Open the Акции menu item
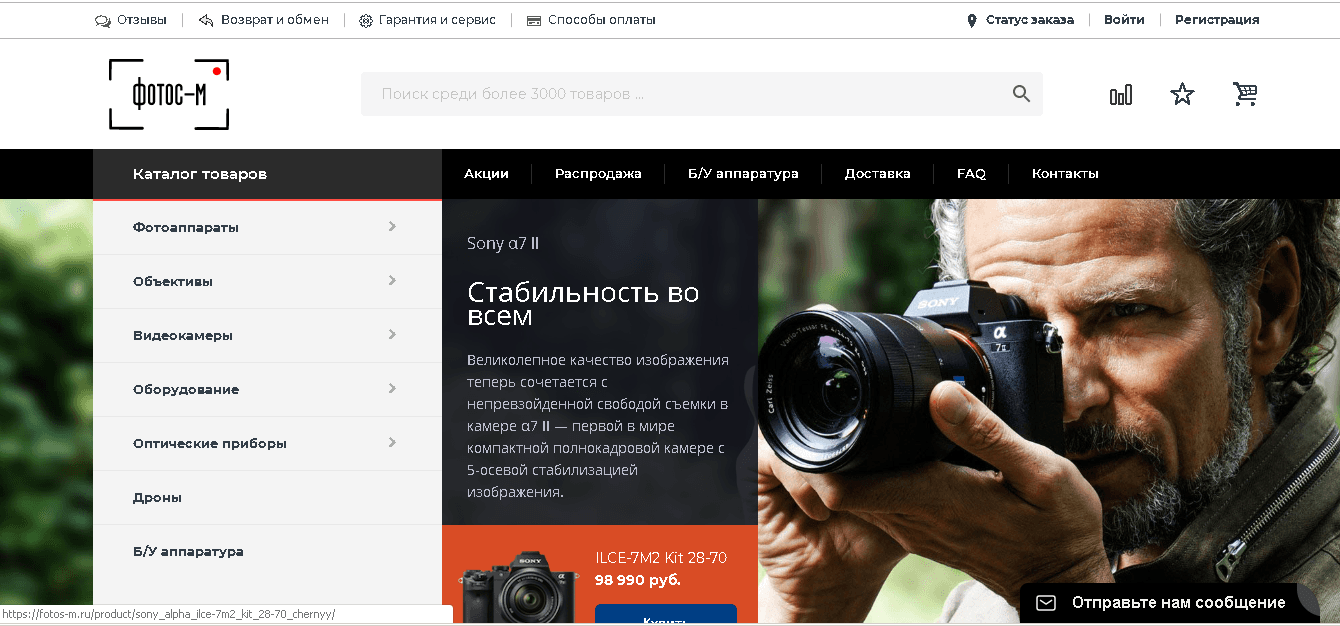Image resolution: width=1340 pixels, height=626 pixels. (x=485, y=173)
